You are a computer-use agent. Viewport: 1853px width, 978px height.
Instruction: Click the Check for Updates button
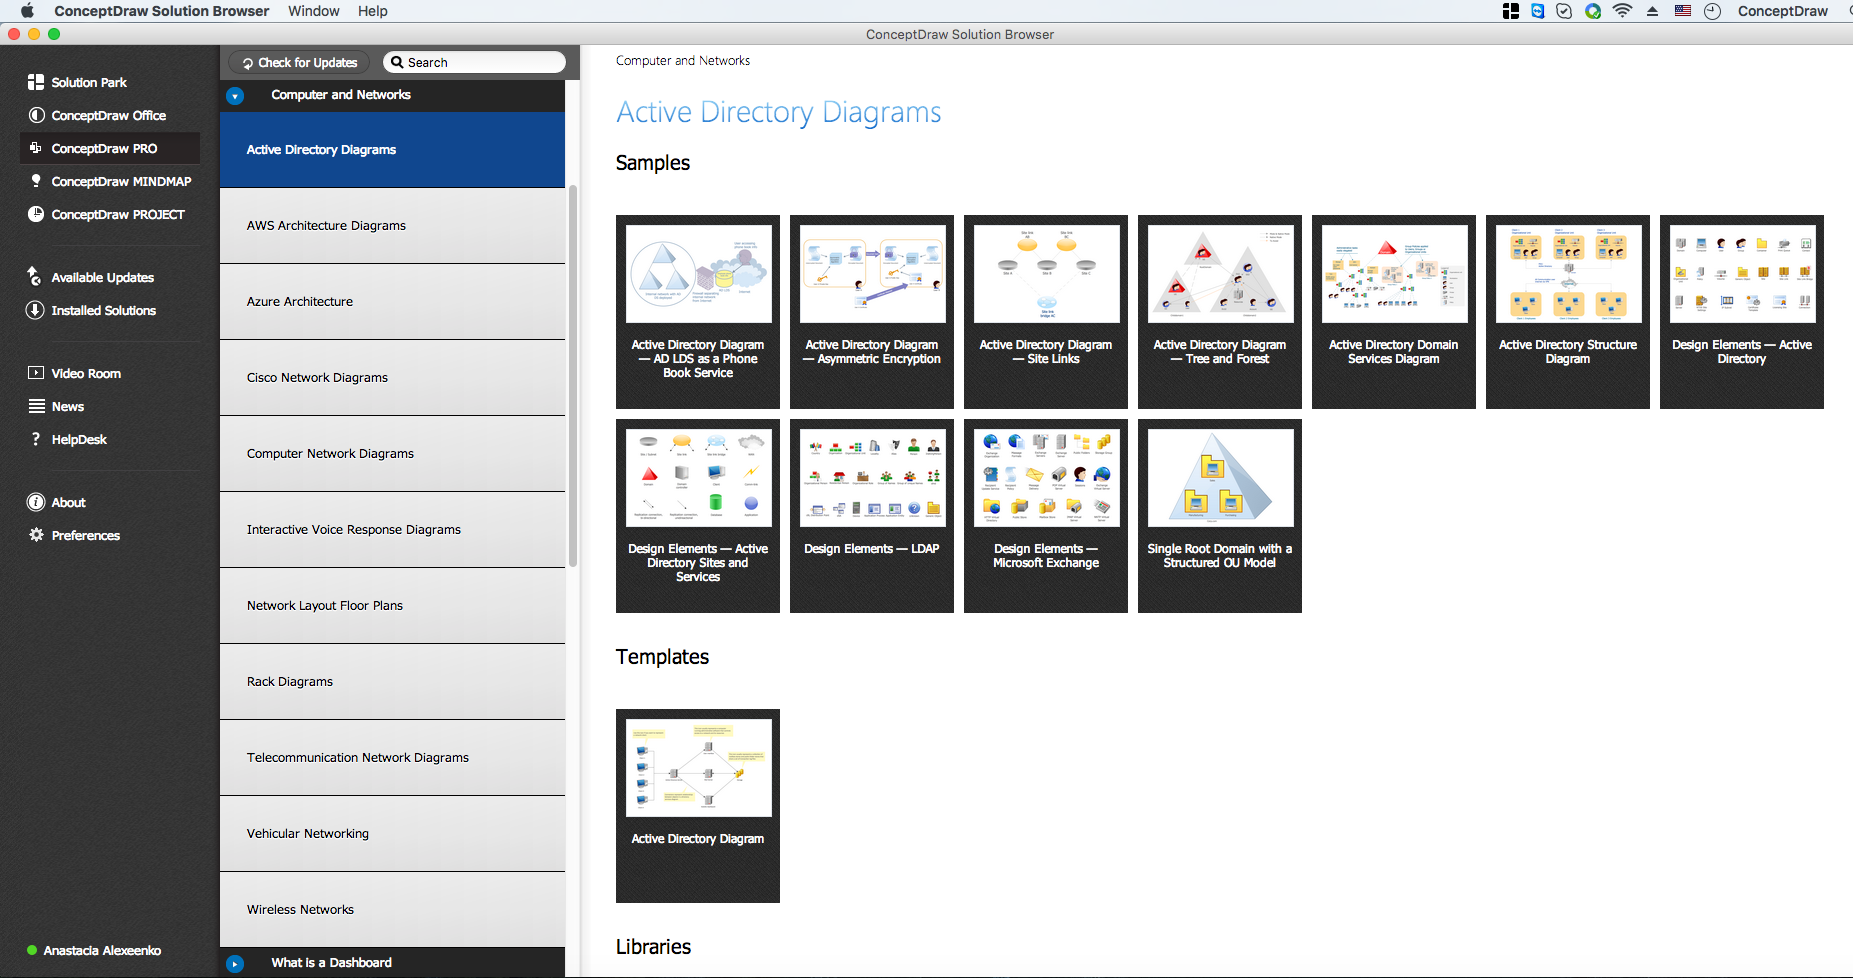(x=300, y=62)
